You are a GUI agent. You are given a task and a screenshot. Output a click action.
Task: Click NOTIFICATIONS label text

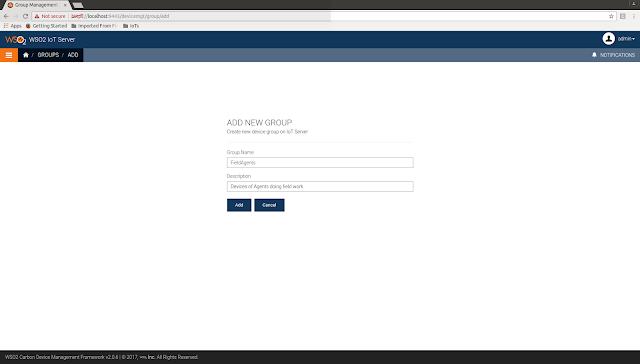617,55
